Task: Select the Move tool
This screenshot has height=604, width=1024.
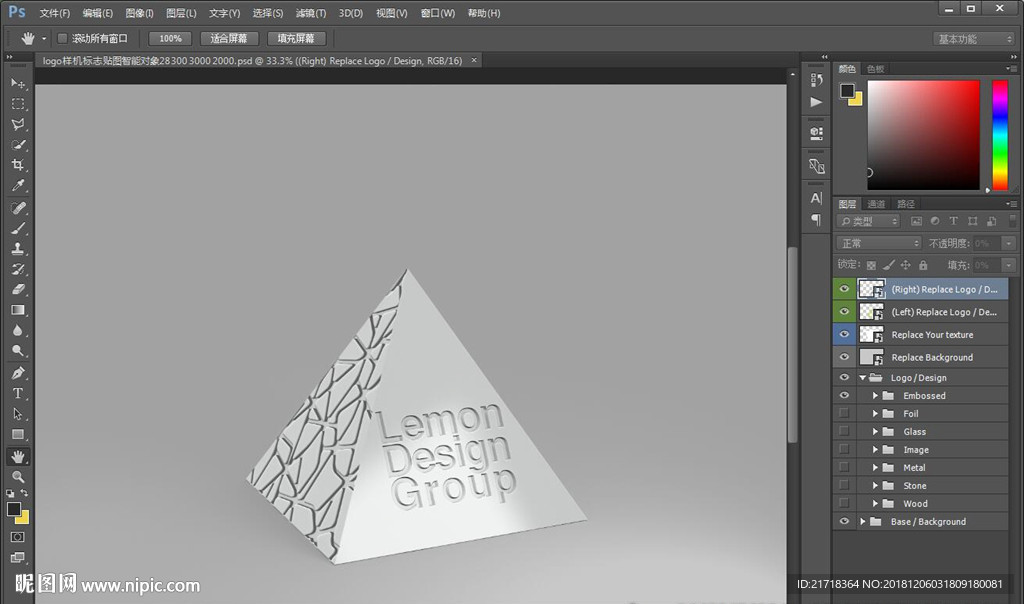Action: [x=18, y=83]
